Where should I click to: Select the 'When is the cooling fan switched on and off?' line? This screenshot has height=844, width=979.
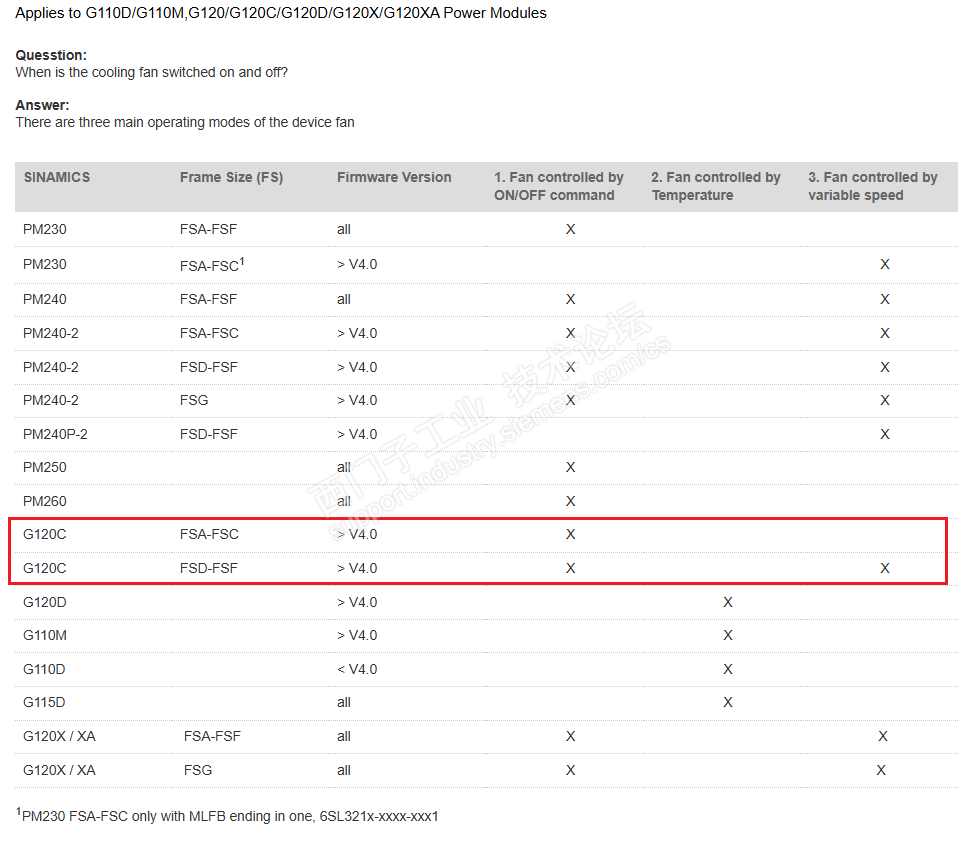(x=152, y=72)
